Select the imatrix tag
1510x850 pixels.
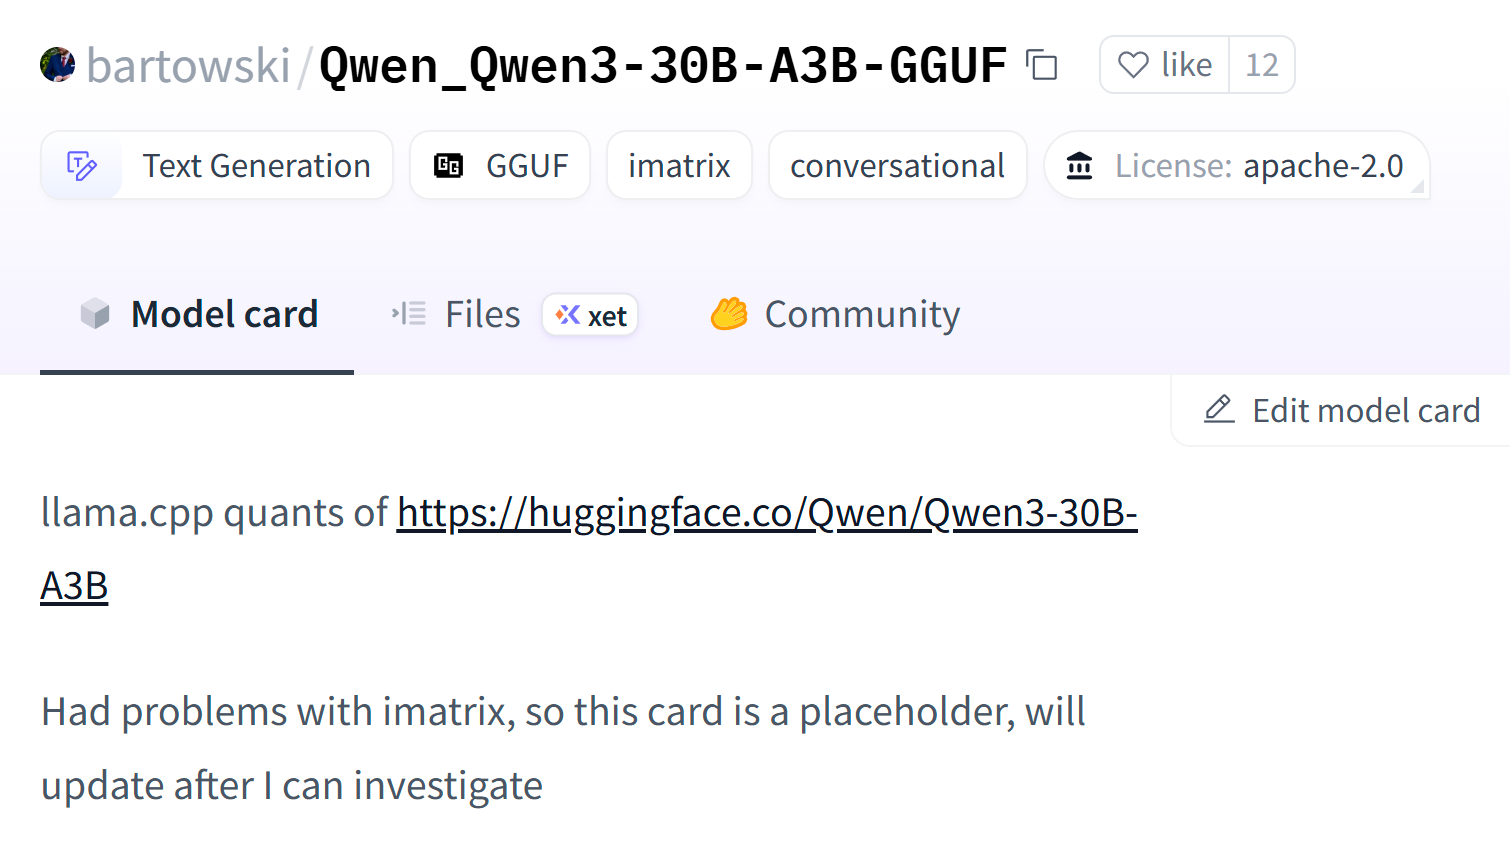[679, 165]
